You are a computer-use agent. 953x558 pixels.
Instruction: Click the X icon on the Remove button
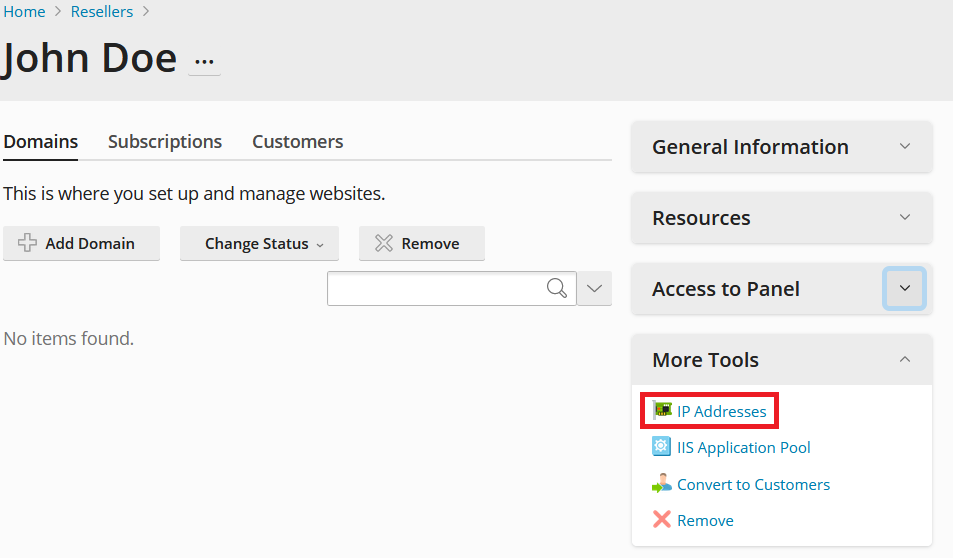tap(384, 243)
